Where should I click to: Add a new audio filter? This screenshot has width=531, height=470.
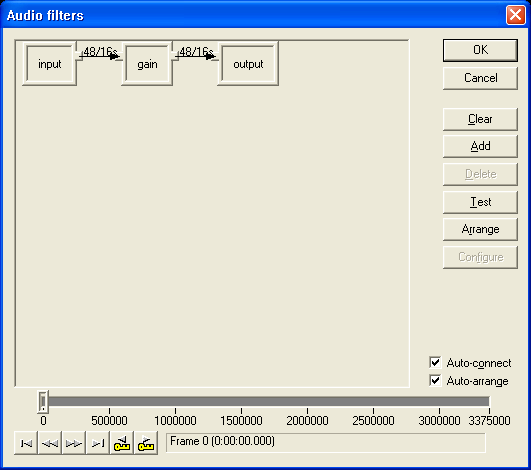[480, 146]
